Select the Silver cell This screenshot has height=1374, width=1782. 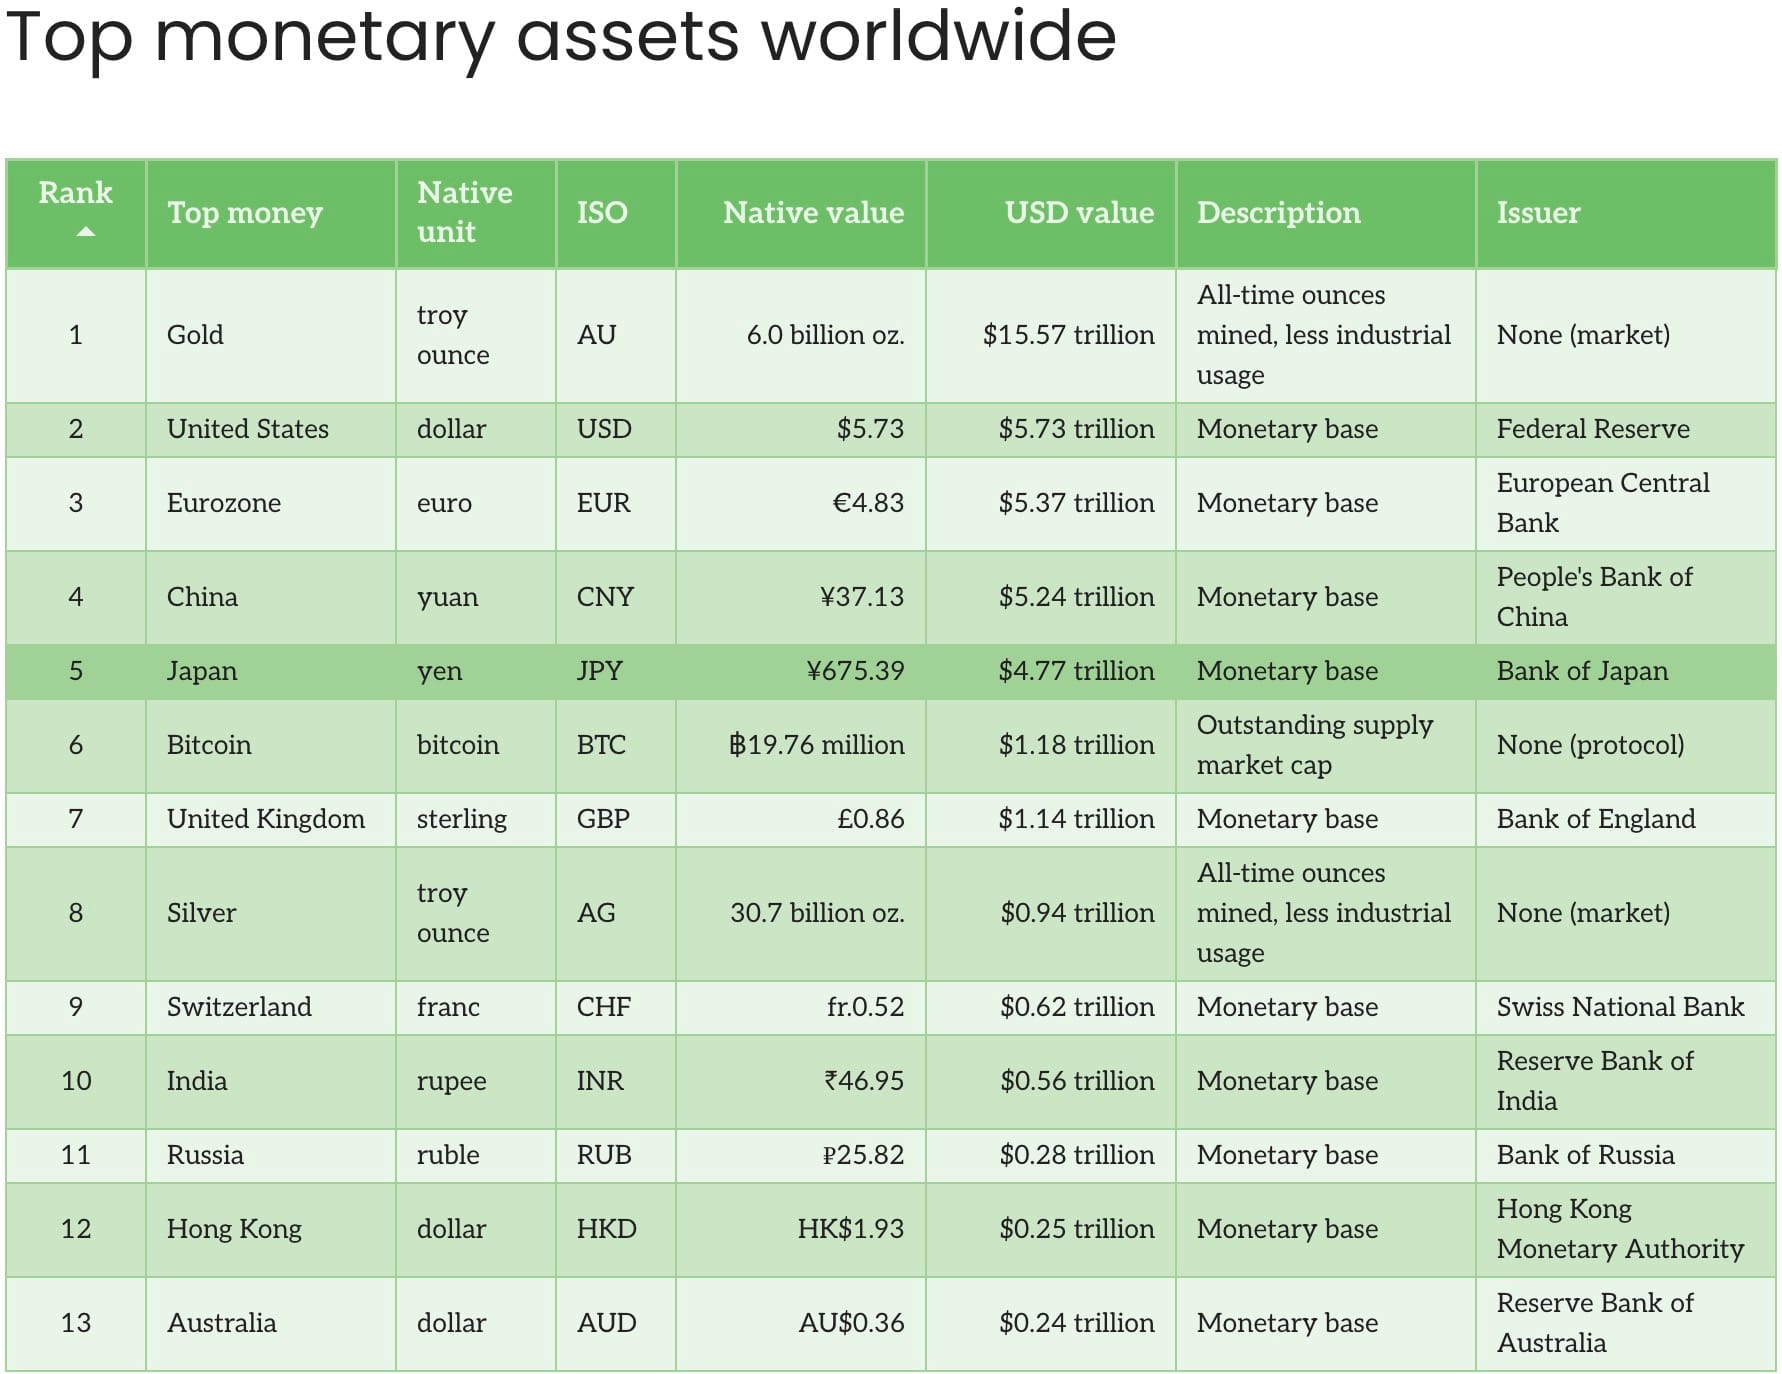pyautogui.click(x=270, y=913)
